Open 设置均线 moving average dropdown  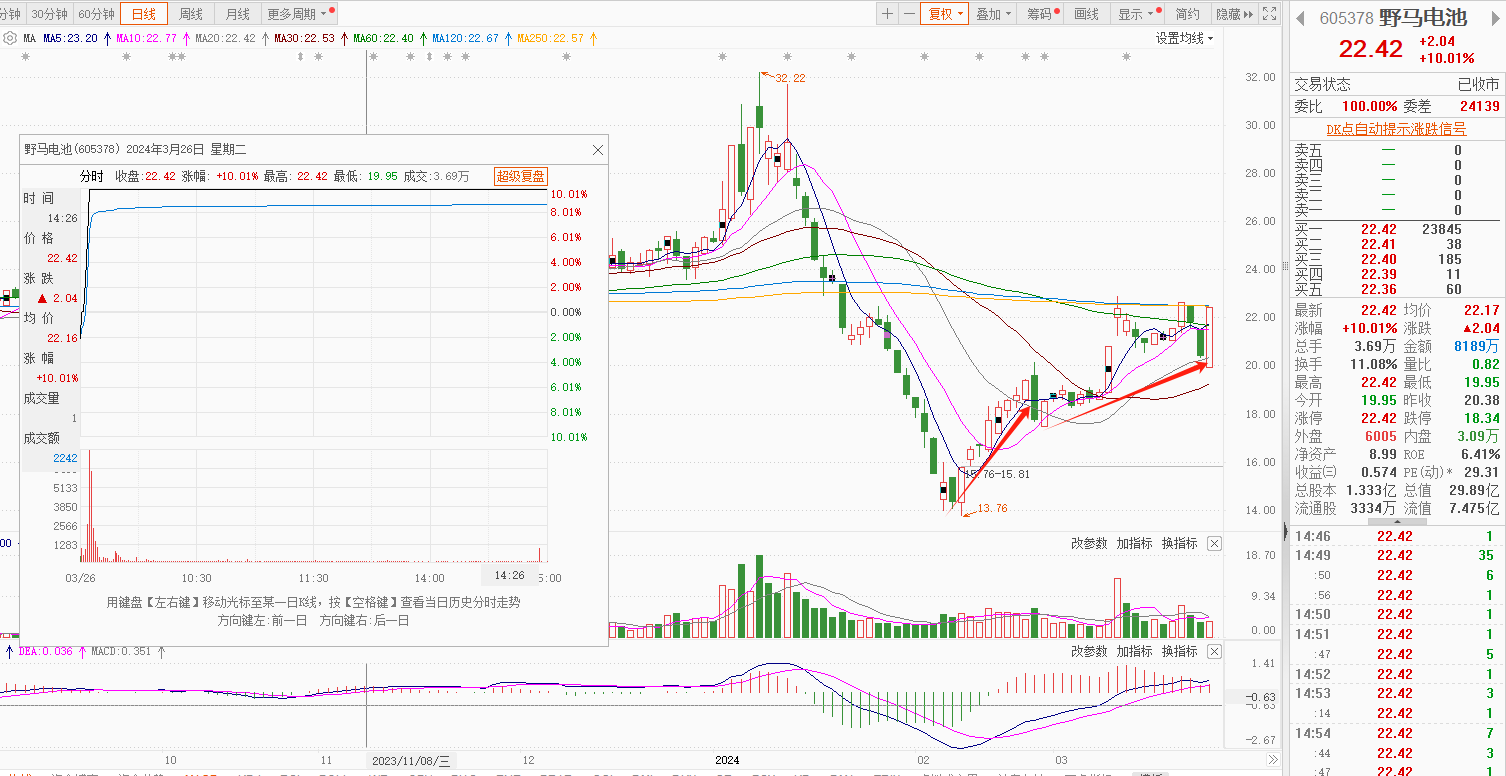coord(1184,38)
